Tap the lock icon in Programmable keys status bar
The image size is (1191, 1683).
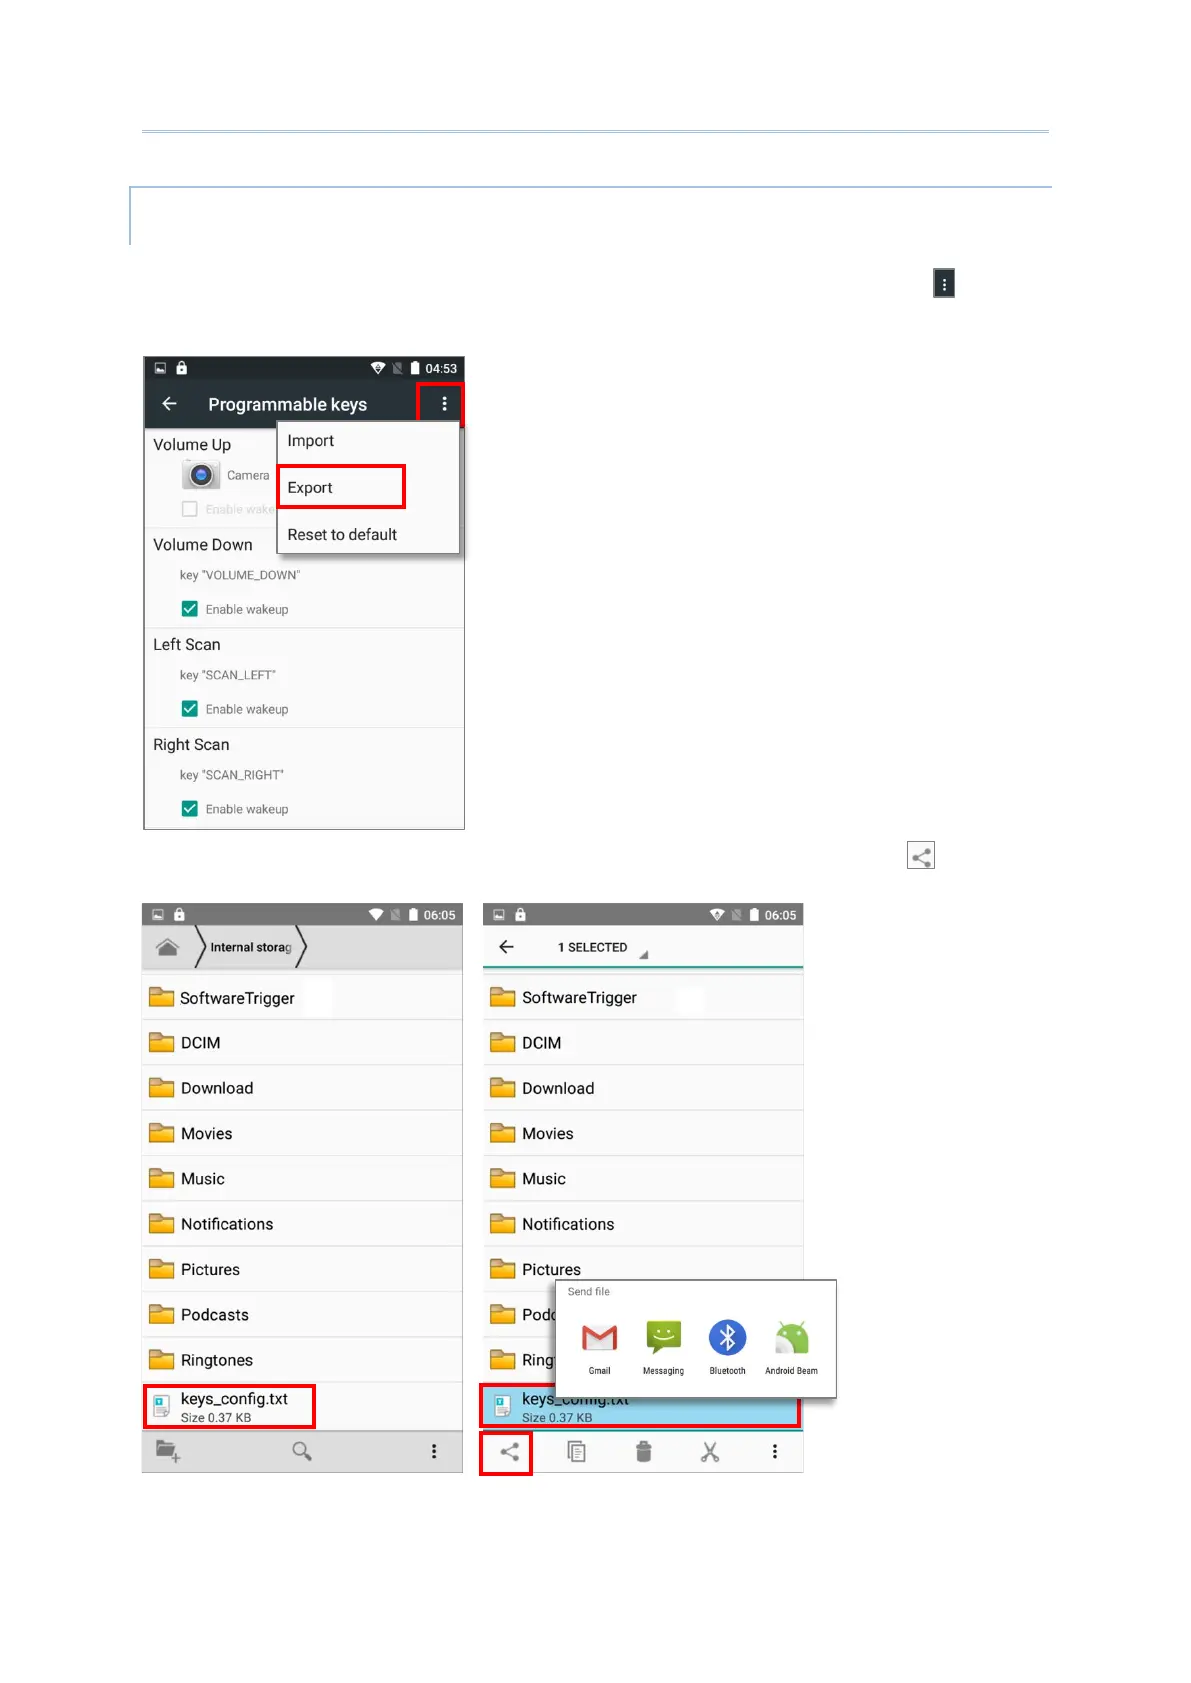pyautogui.click(x=182, y=368)
